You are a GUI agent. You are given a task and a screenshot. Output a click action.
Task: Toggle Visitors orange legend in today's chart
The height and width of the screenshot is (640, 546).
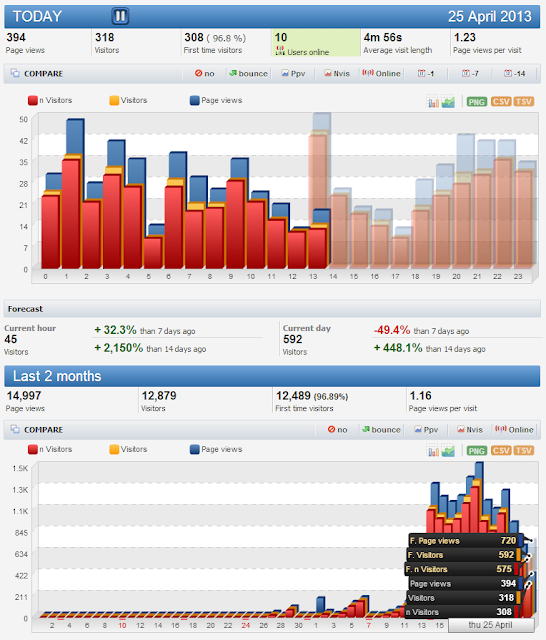click(128, 100)
